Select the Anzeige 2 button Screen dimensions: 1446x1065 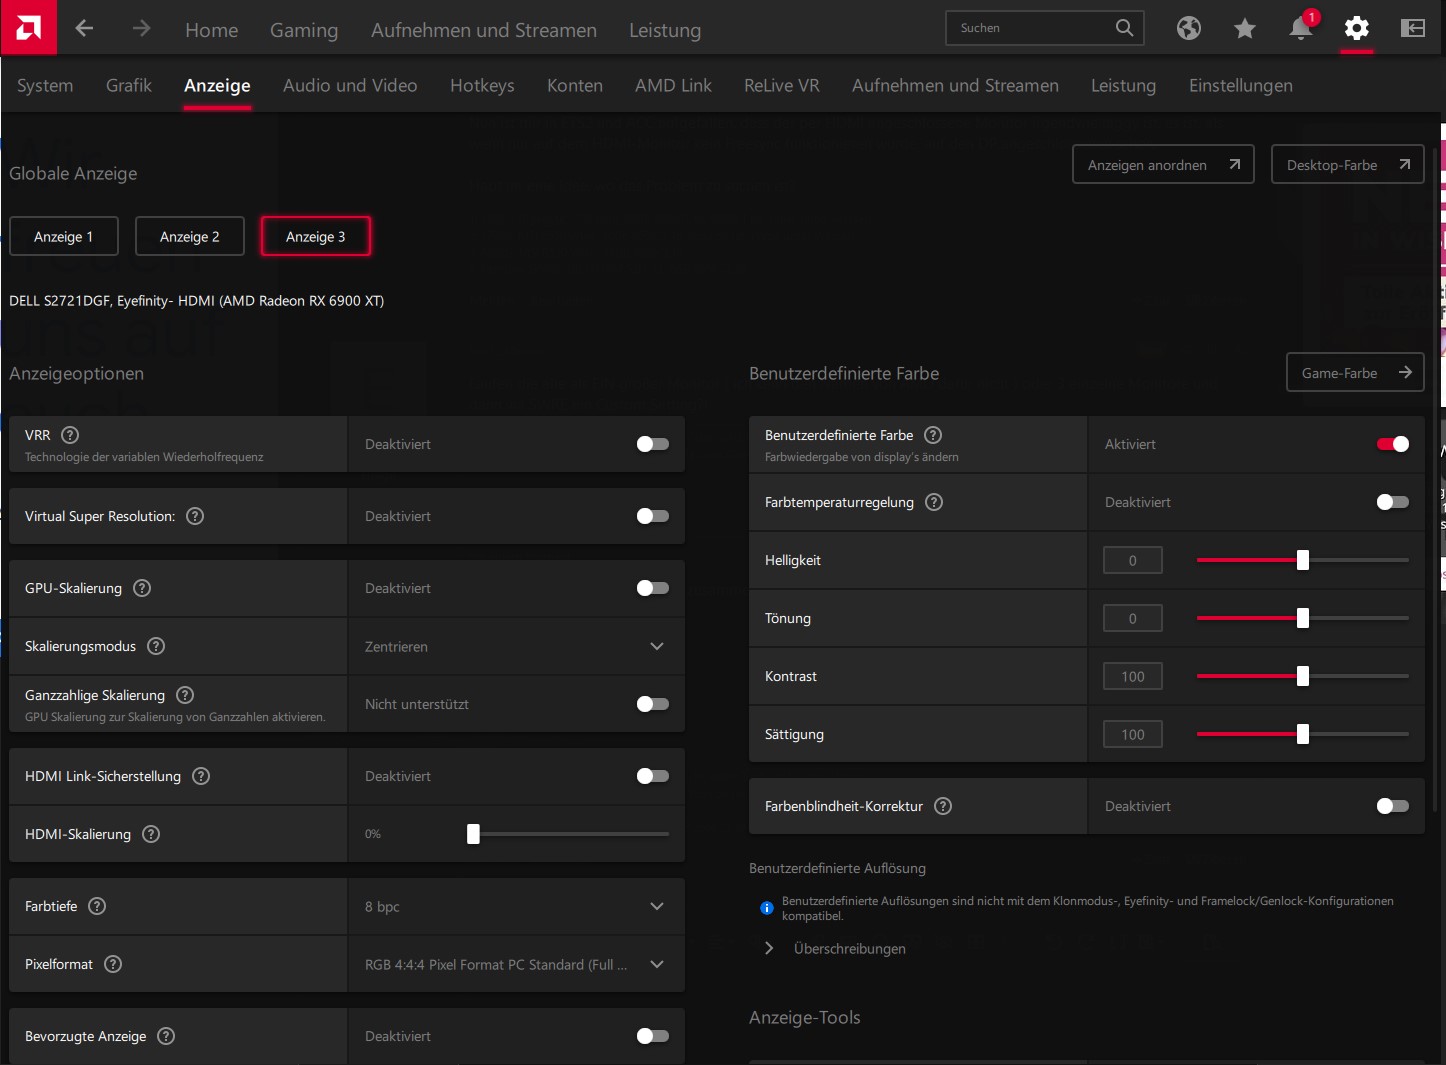coord(190,236)
